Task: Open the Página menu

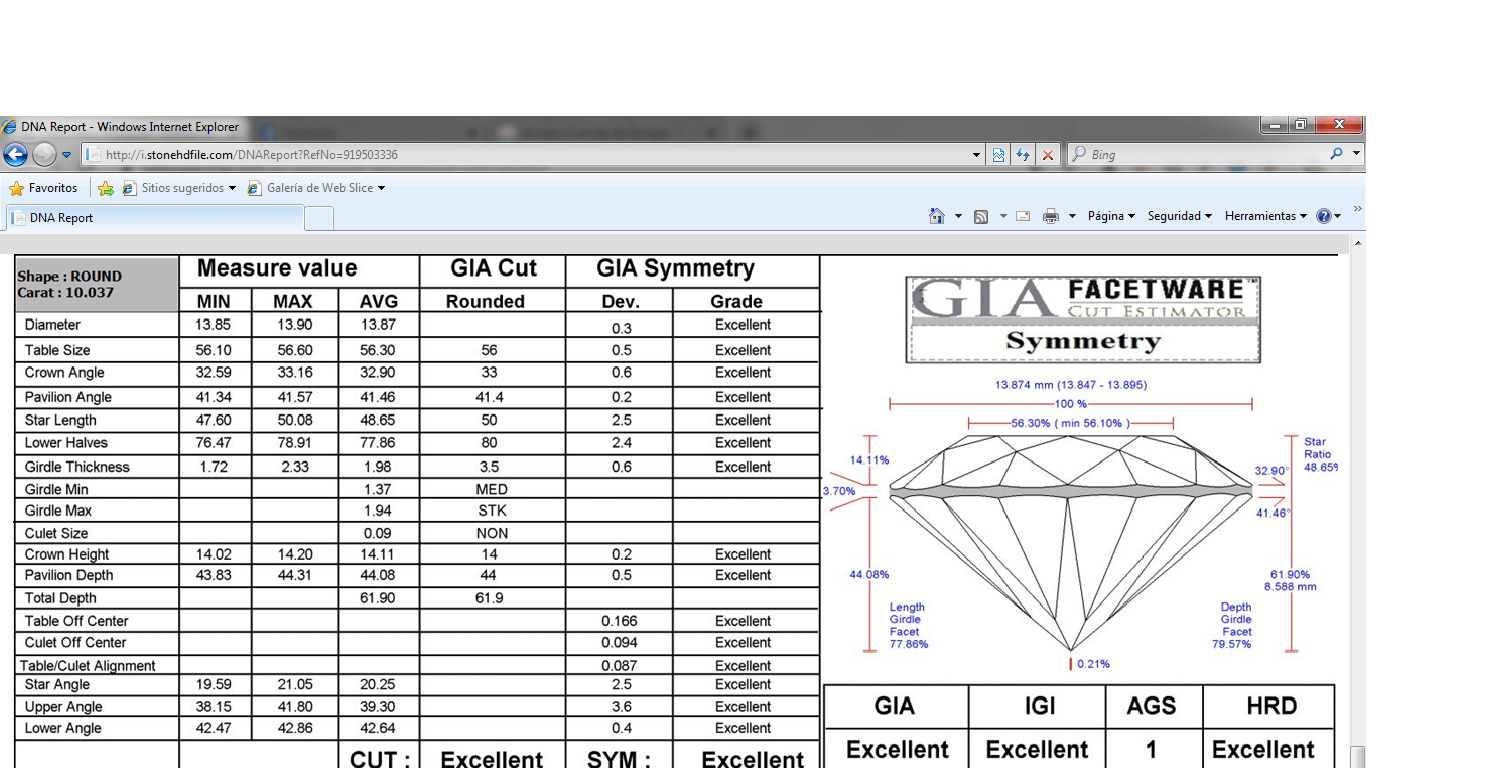Action: click(1111, 216)
